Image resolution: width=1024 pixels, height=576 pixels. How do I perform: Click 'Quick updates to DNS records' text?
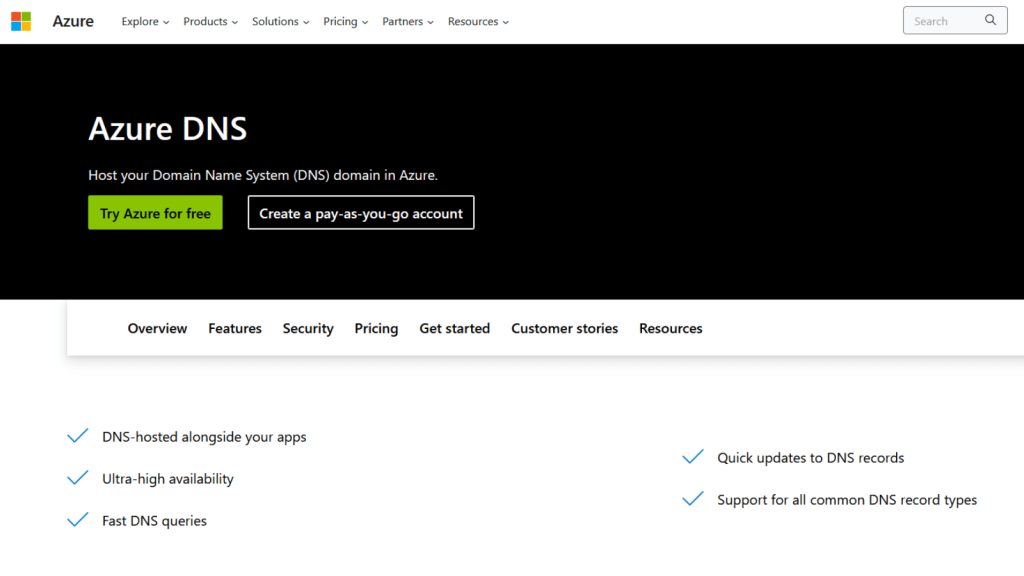(x=810, y=458)
